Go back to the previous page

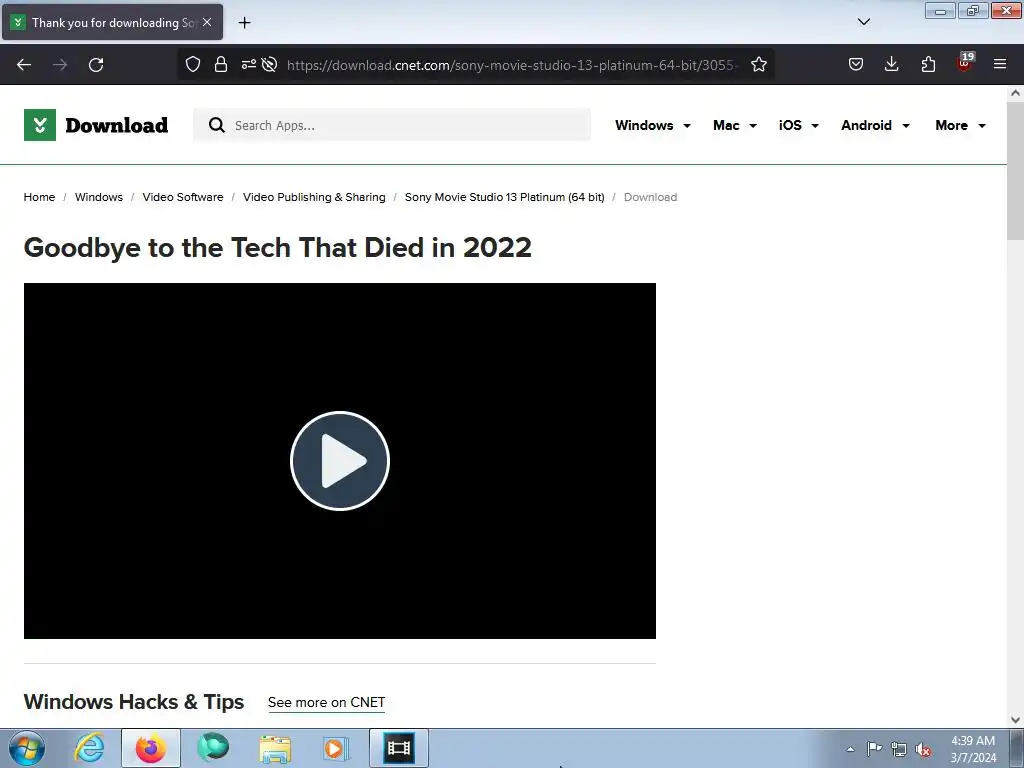(x=24, y=65)
